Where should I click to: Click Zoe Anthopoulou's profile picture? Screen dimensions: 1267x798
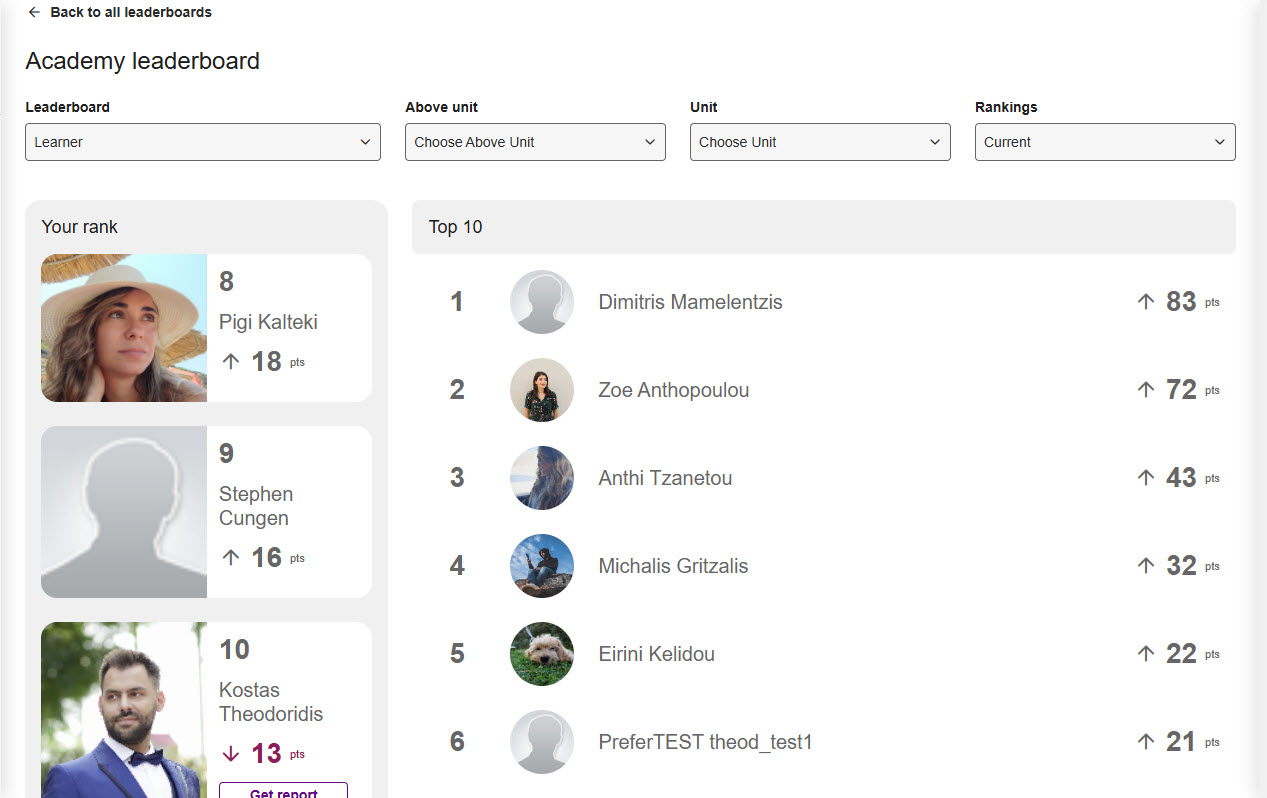(542, 390)
